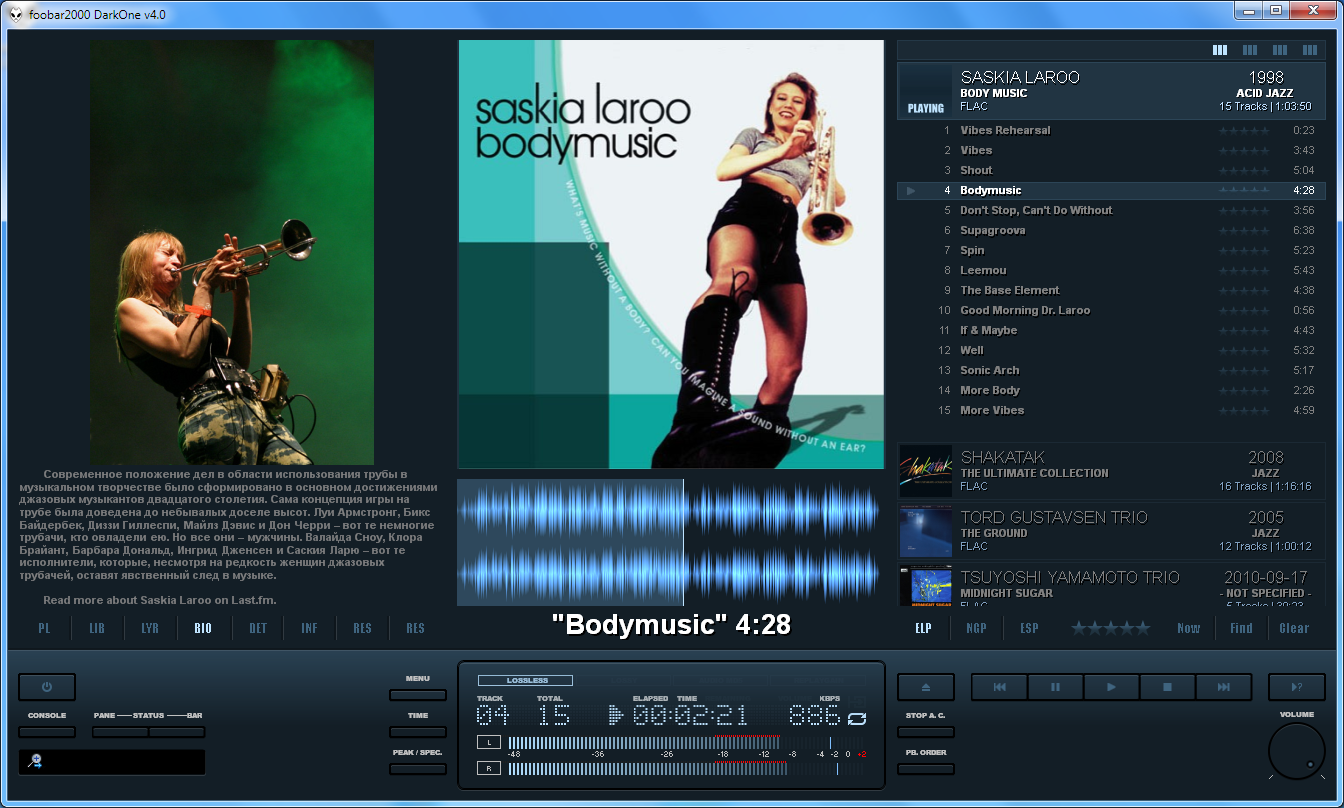The width and height of the screenshot is (1344, 808).
Task: Open the MENU selector panel
Action: (x=417, y=694)
